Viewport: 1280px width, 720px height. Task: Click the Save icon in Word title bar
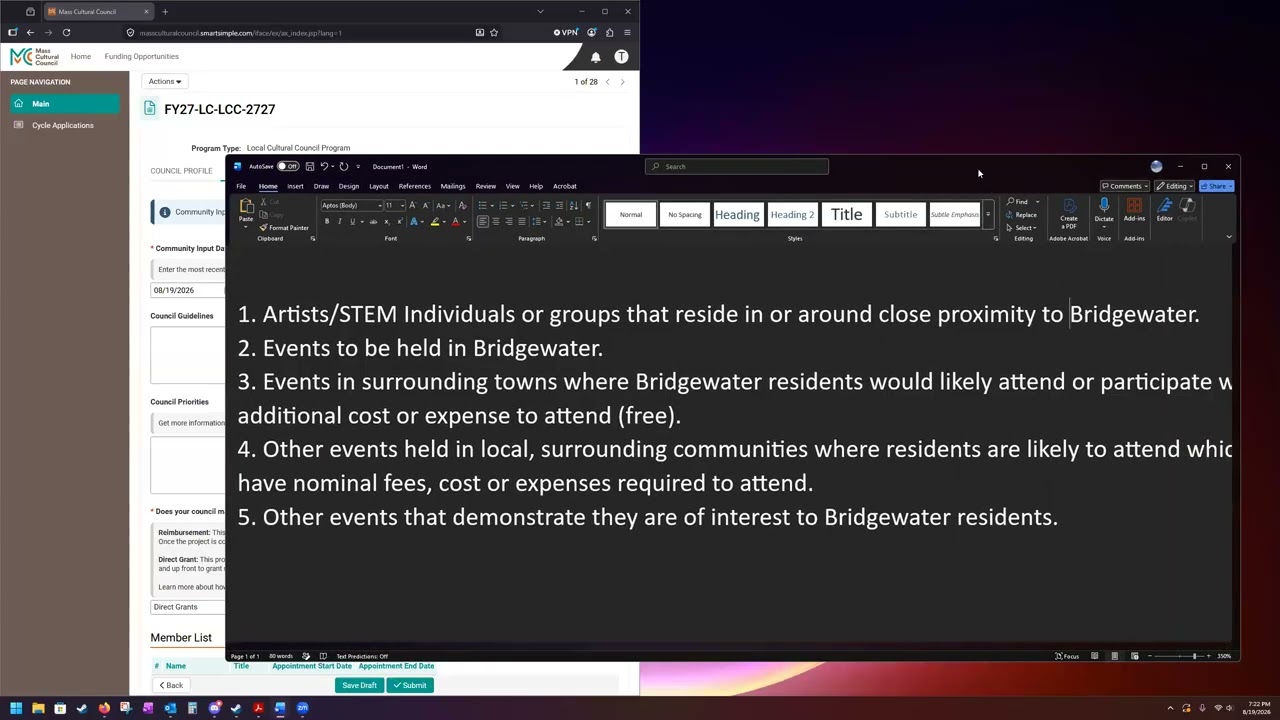[x=310, y=167]
